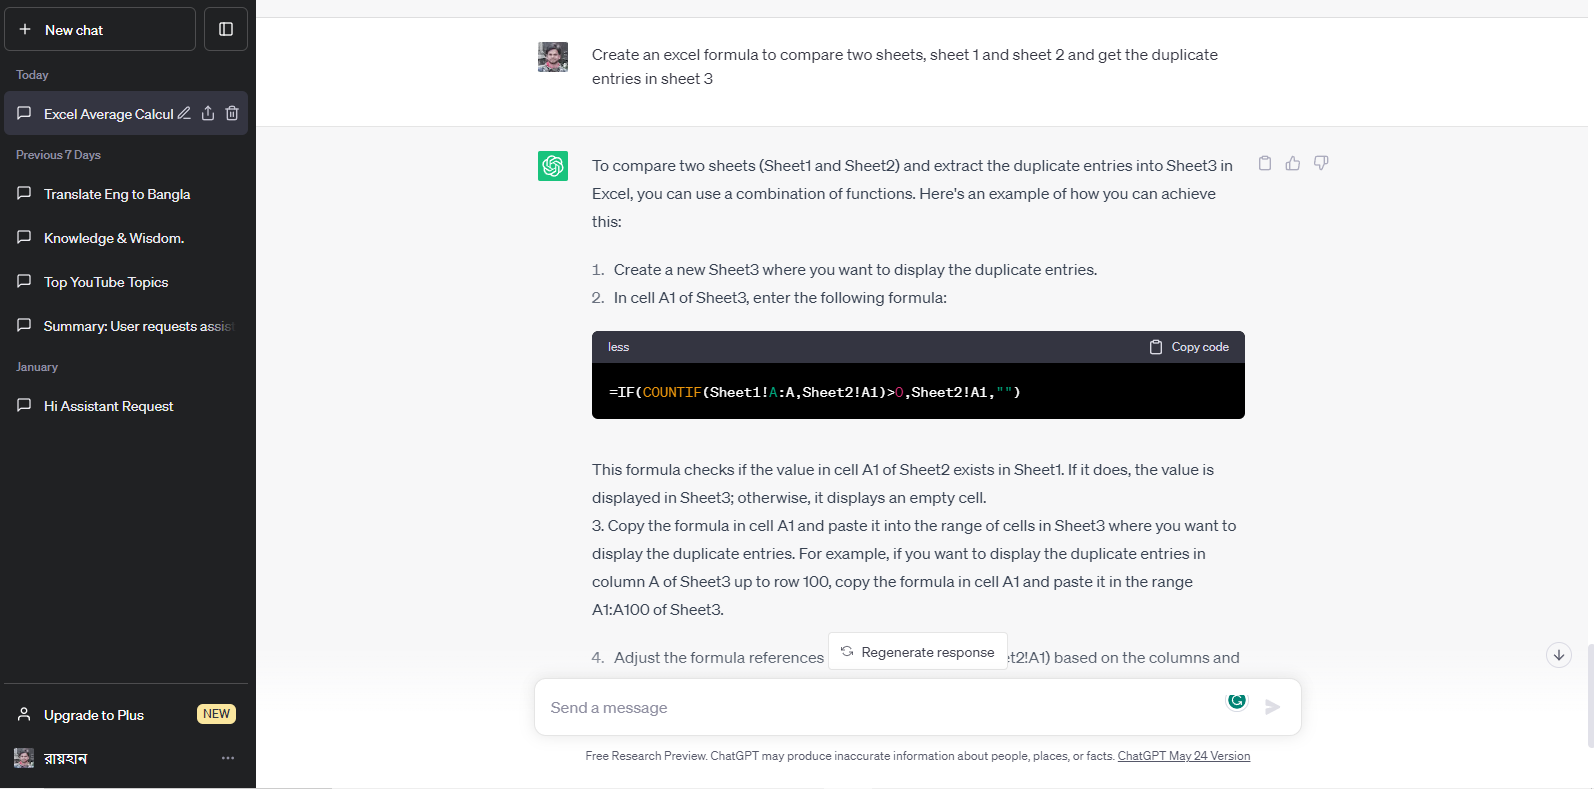Select Upgrade to Plus option
Screen dimensions: 1594x789
[x=94, y=715]
